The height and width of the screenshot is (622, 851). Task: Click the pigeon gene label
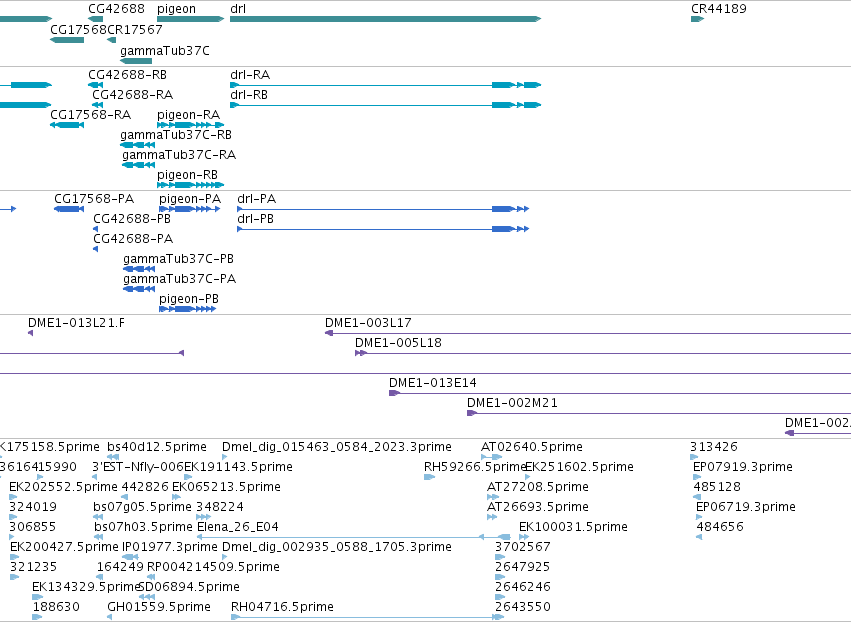[176, 9]
